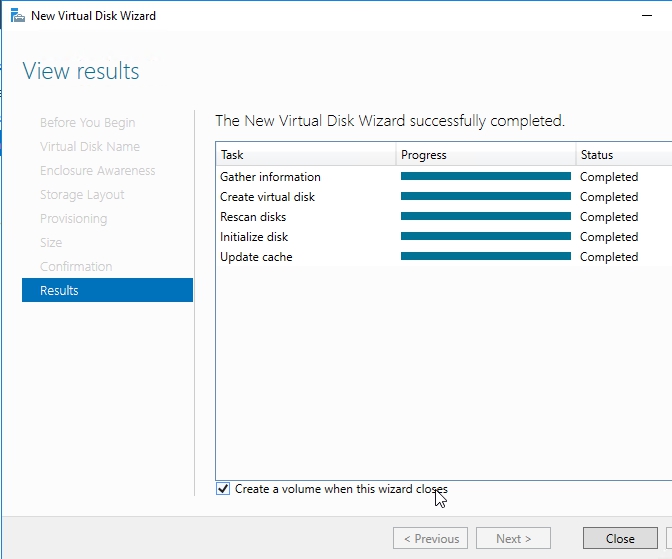This screenshot has height=559, width=672.
Task: Click Completed status for Rescan disks
Action: 609,217
